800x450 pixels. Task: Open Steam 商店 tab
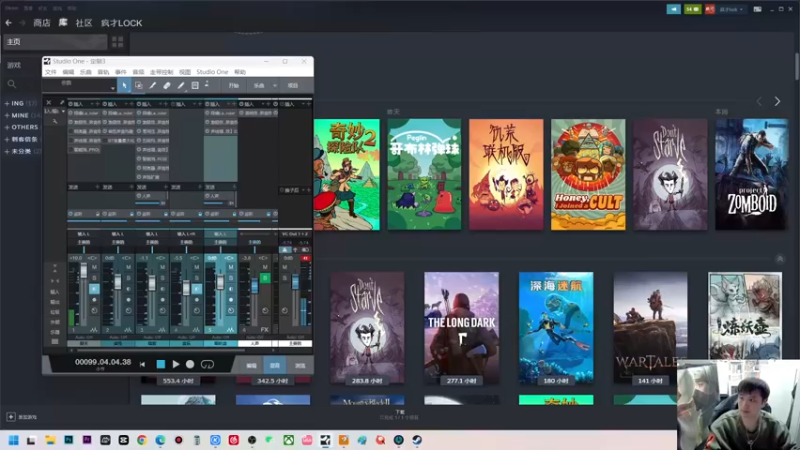(x=41, y=23)
